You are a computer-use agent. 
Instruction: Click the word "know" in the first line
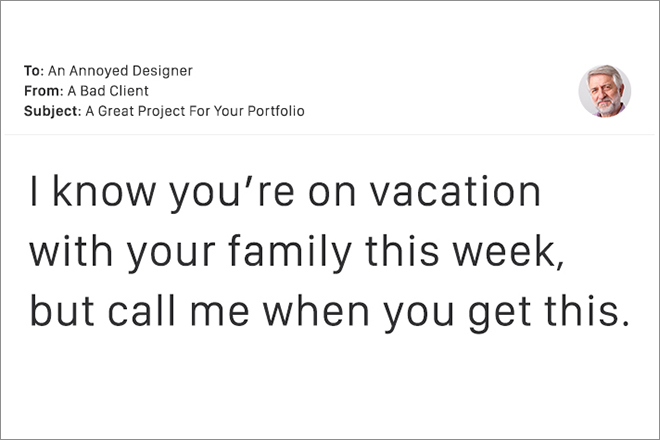click(x=104, y=192)
